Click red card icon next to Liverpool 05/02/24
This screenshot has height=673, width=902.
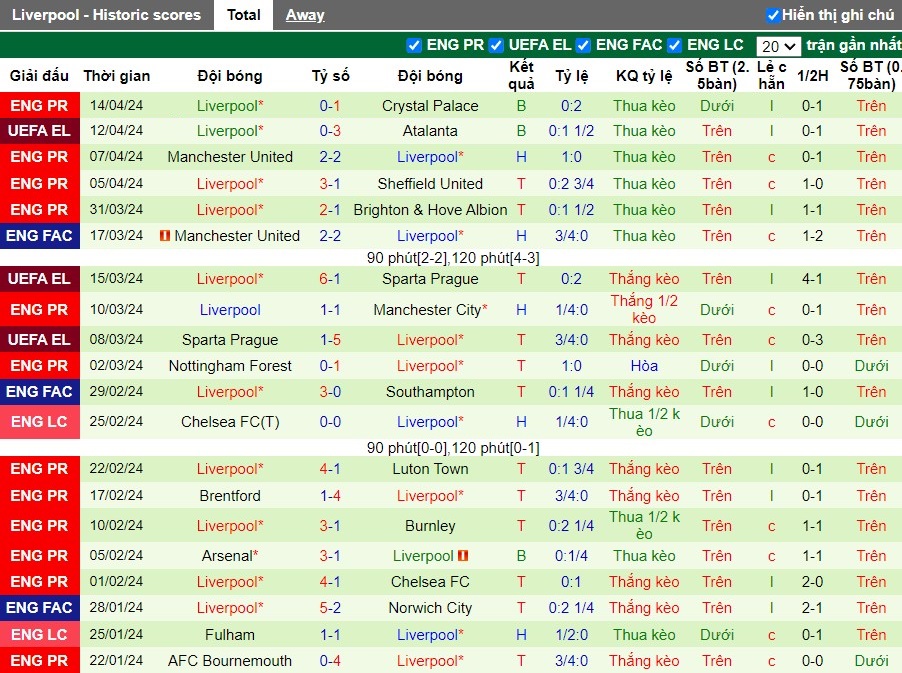point(463,556)
